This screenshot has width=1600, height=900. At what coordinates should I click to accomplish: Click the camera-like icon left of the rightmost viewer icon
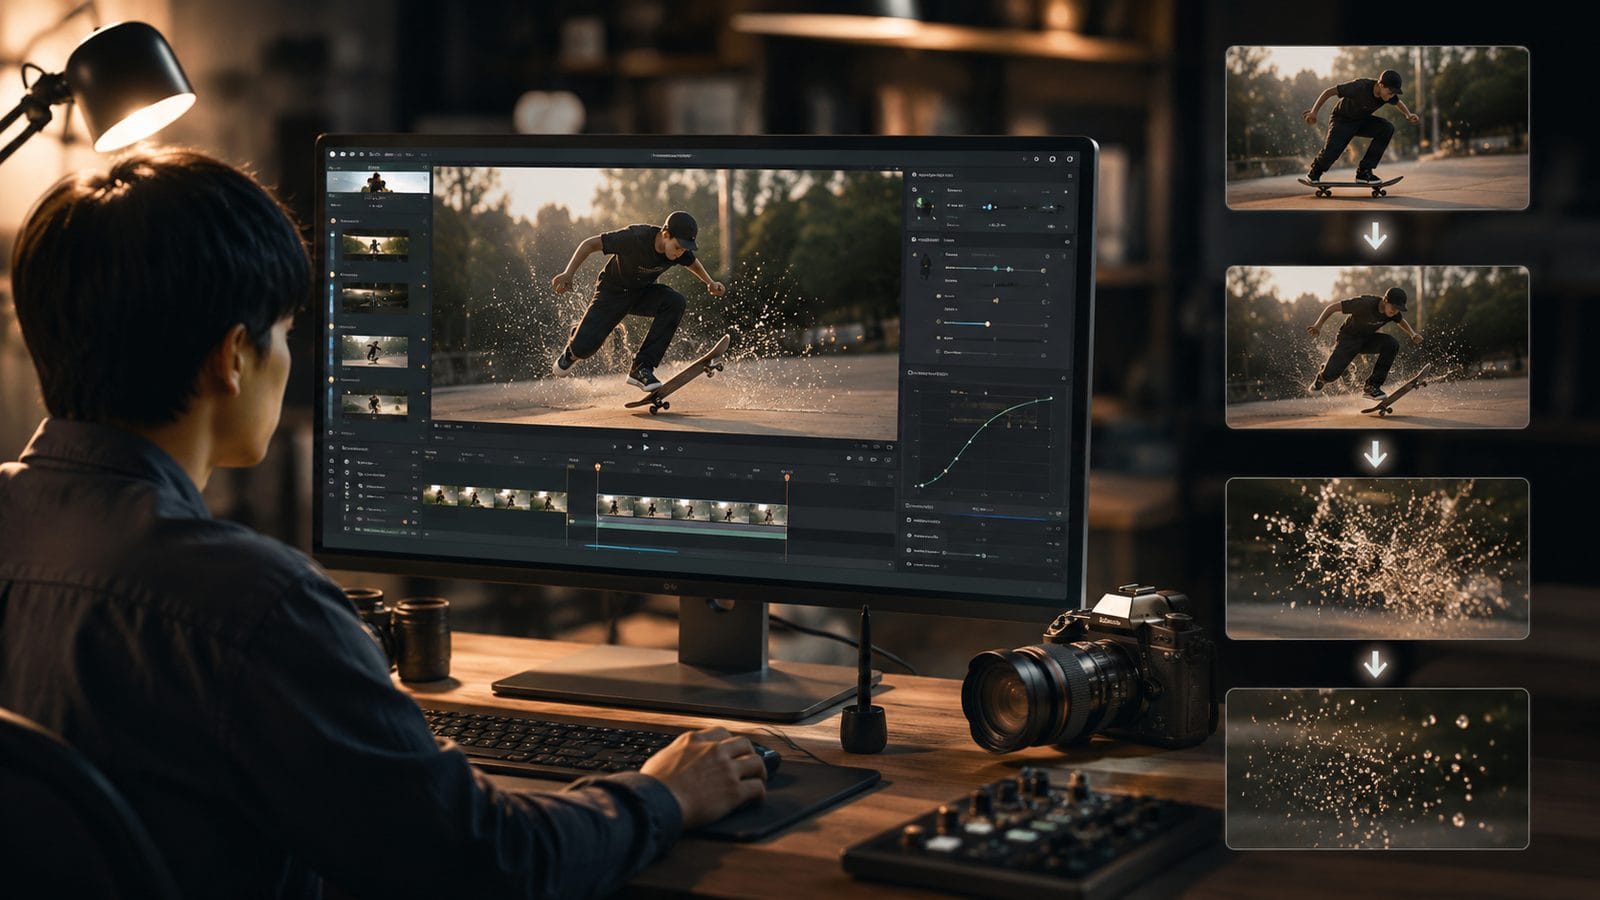[x=876, y=447]
